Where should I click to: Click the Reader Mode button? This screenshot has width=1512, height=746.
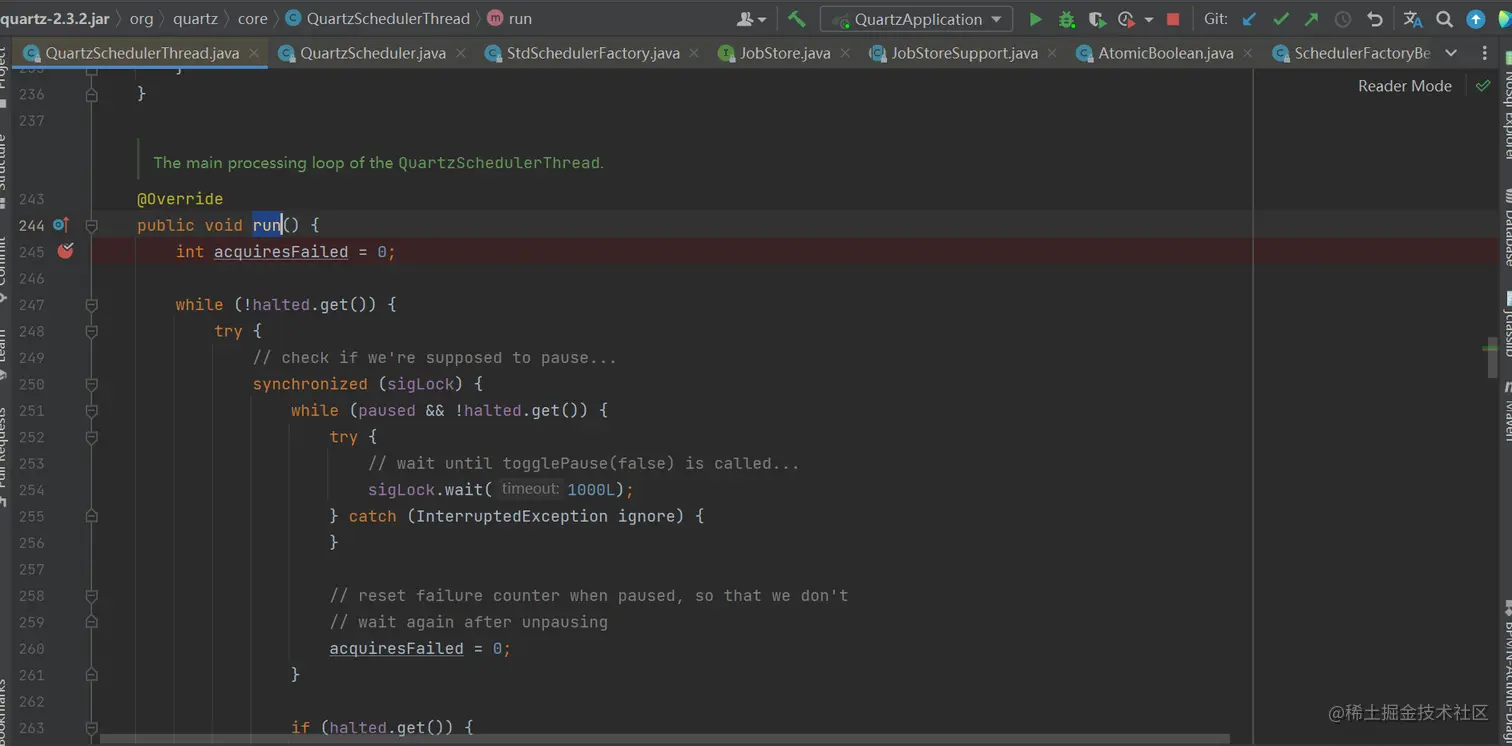(x=1404, y=86)
